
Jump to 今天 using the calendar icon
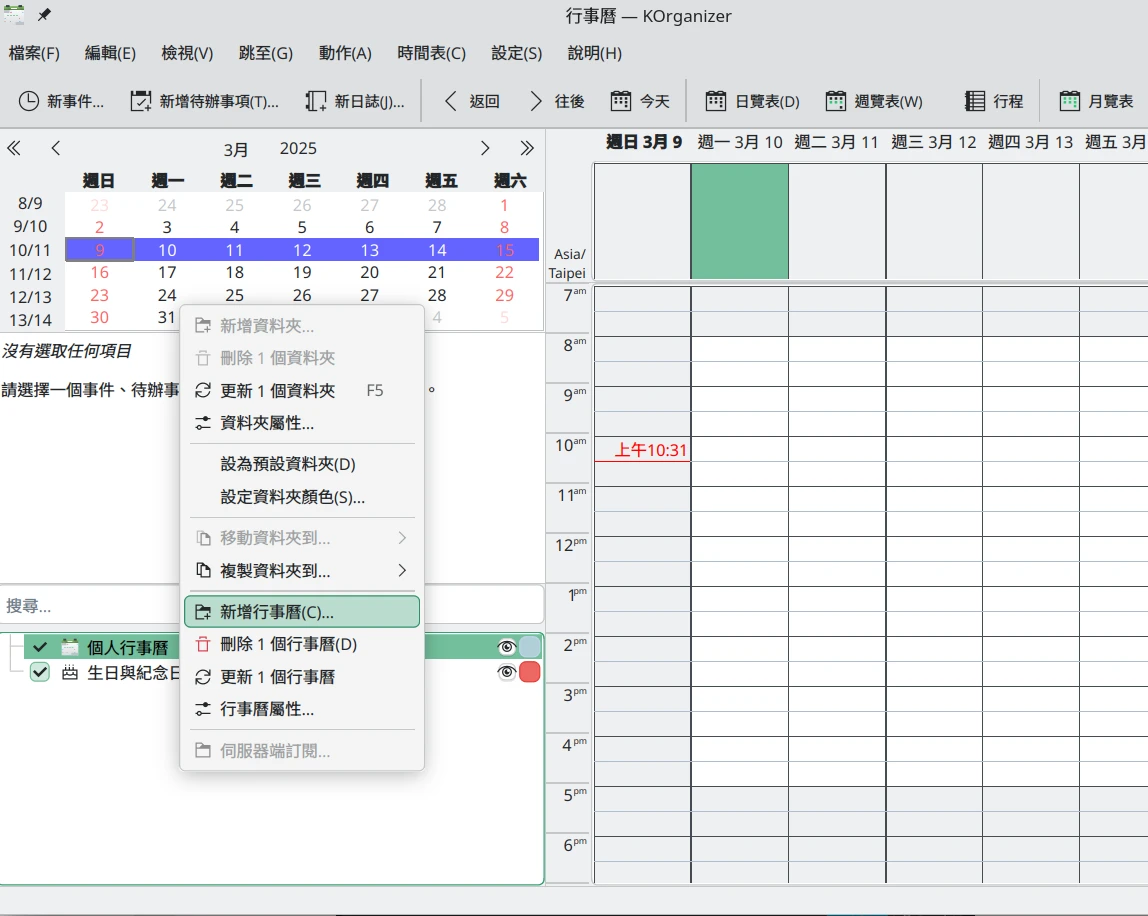(x=621, y=101)
